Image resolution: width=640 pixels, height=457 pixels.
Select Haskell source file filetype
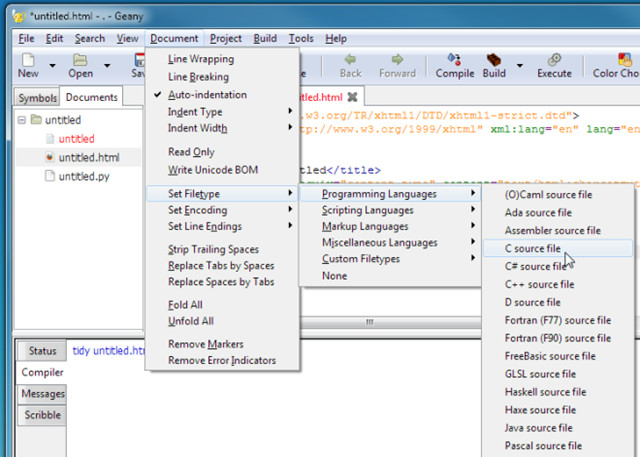click(x=558, y=392)
